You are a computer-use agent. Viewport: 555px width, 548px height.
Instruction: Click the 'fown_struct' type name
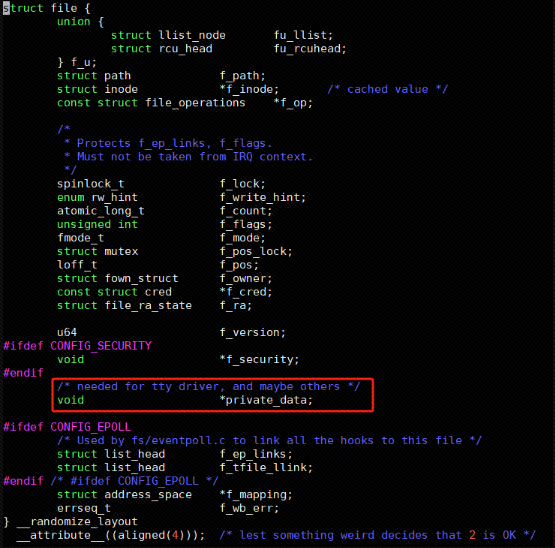pyautogui.click(x=141, y=279)
